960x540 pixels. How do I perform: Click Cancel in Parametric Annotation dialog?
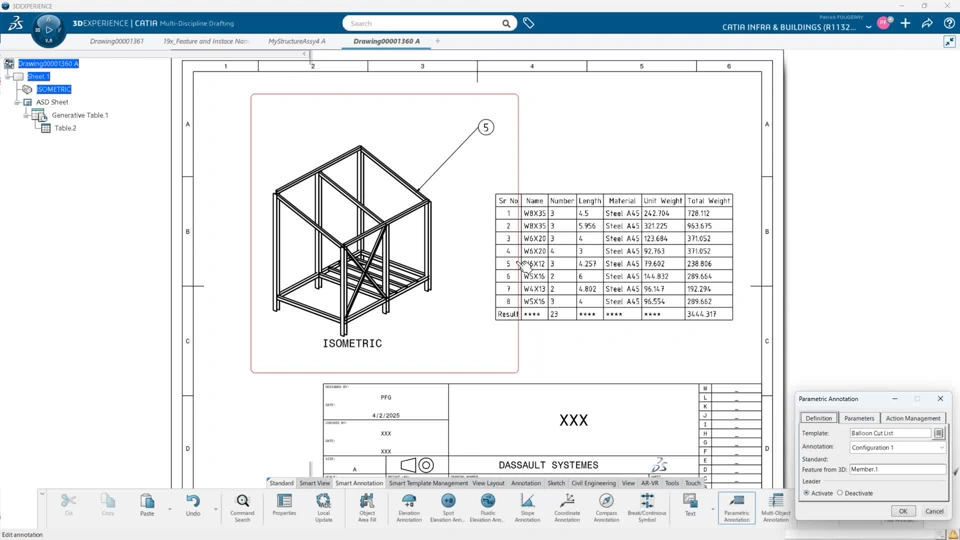point(934,511)
